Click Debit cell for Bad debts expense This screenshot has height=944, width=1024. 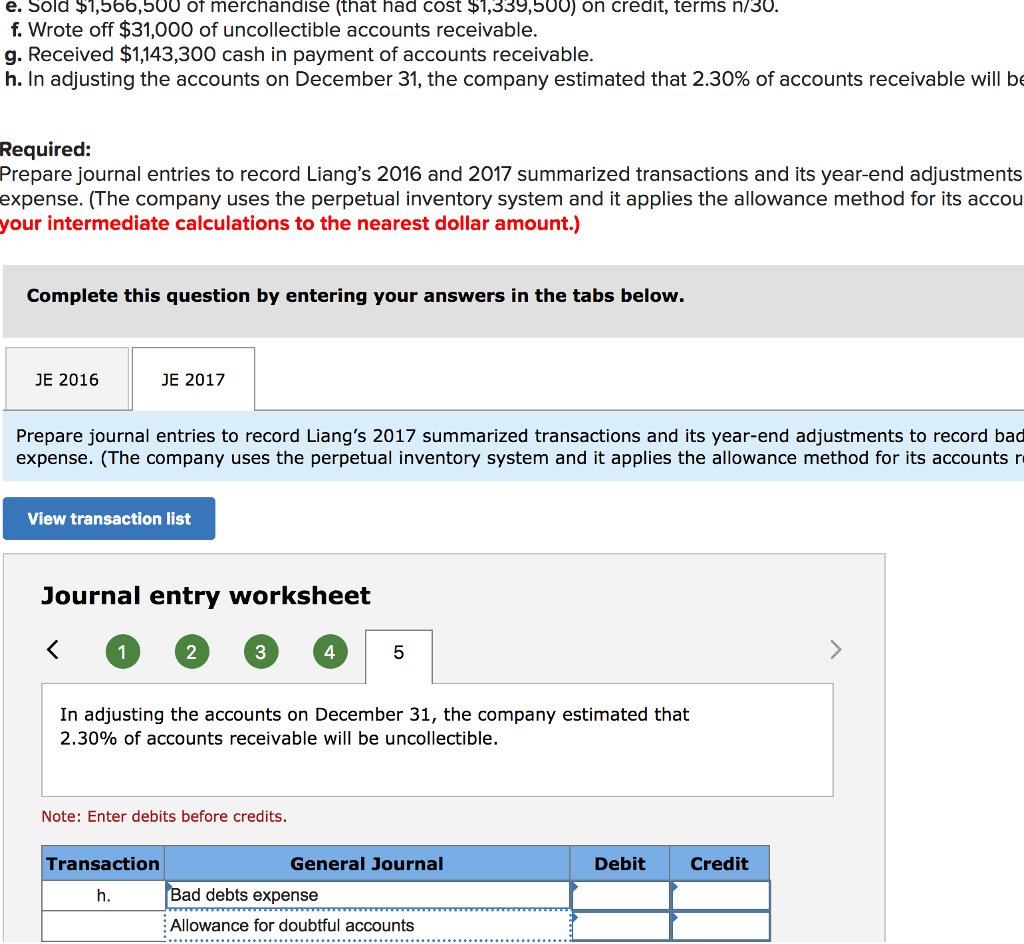(x=620, y=895)
